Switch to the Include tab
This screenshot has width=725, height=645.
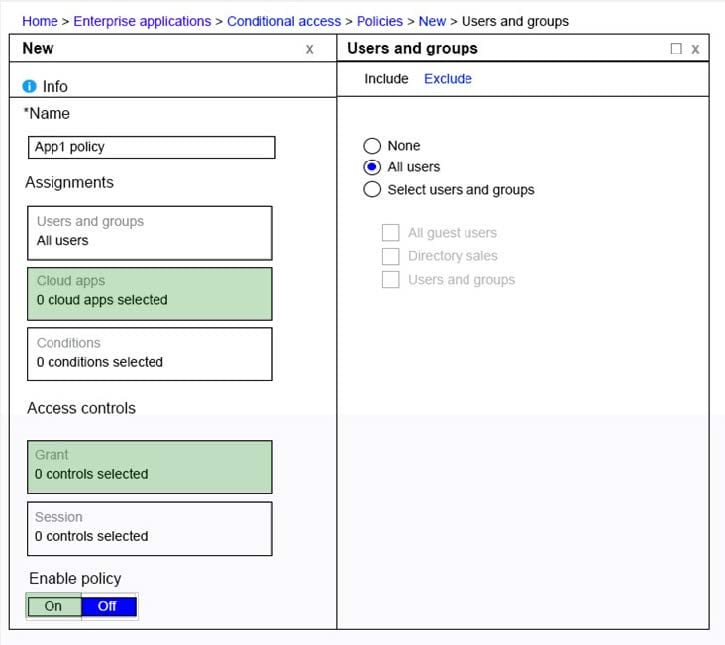[x=386, y=79]
